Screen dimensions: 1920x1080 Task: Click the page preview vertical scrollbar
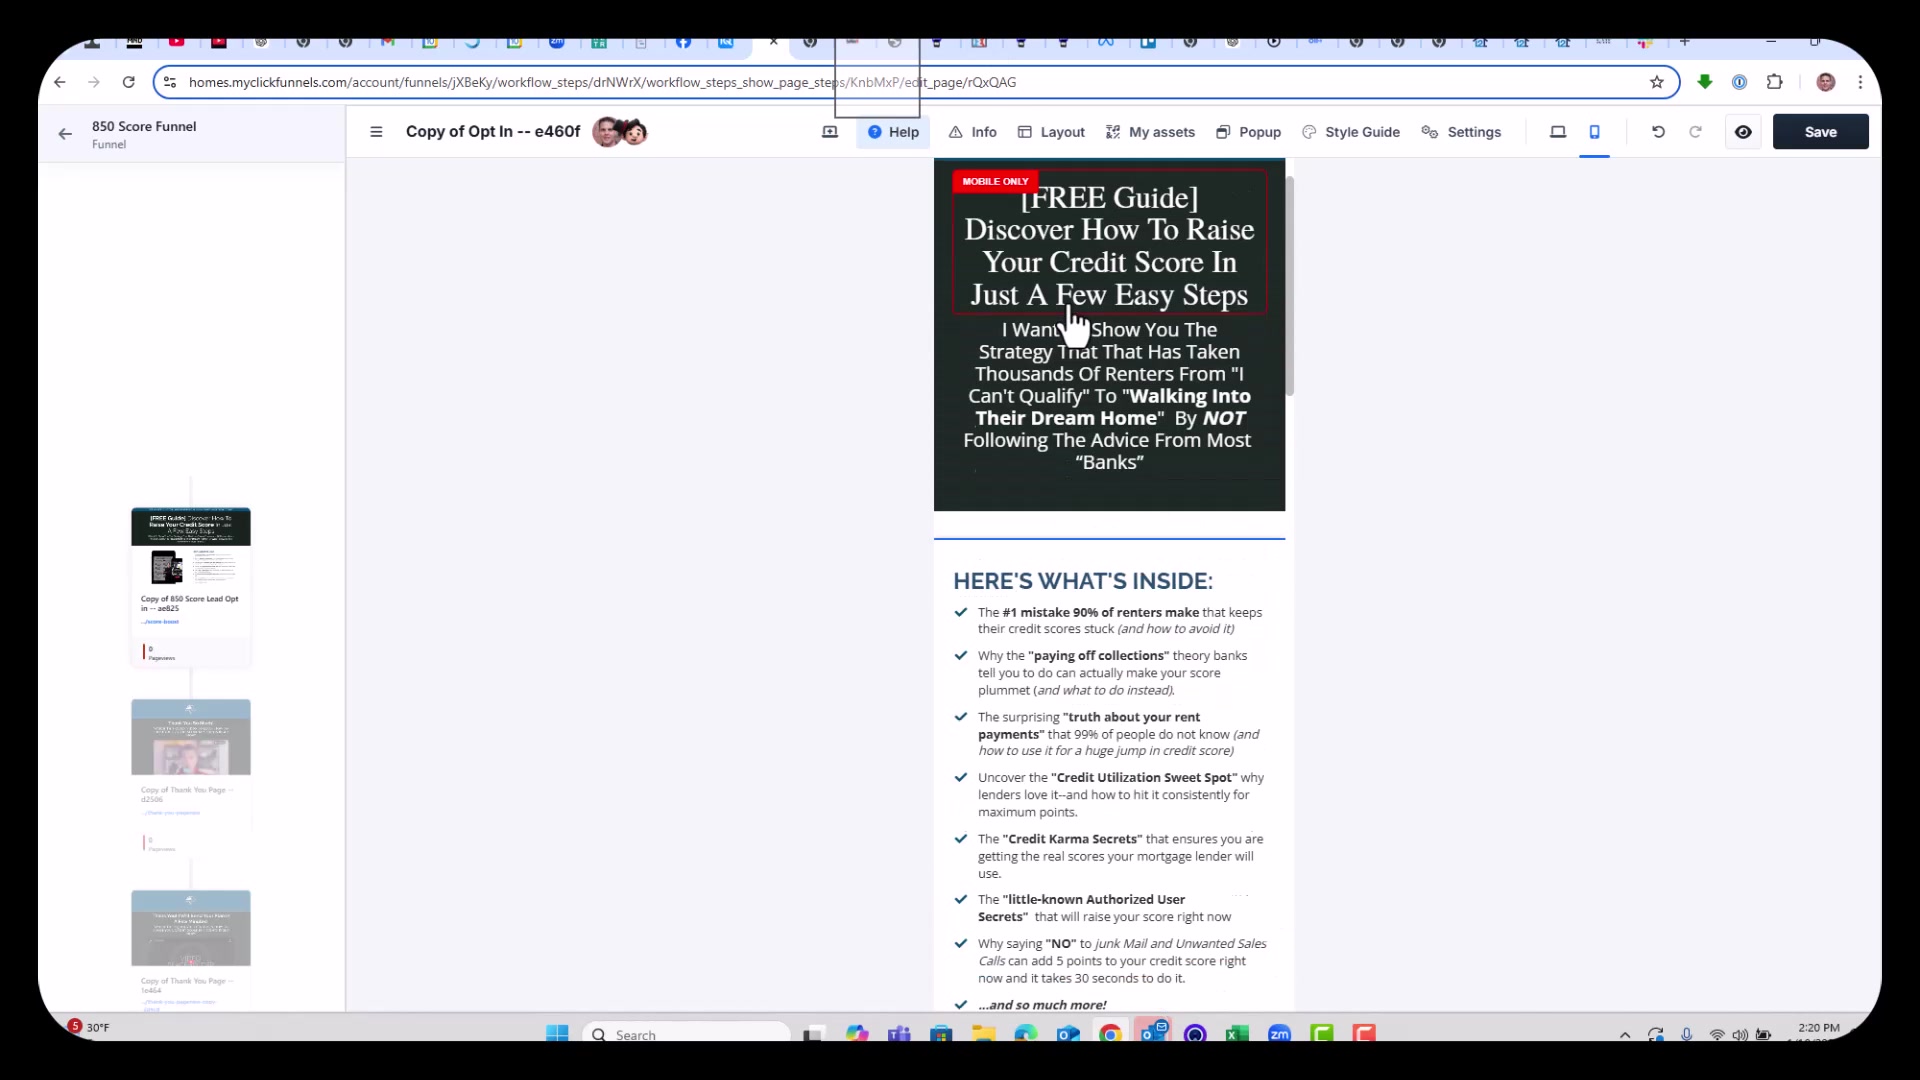pyautogui.click(x=1290, y=285)
